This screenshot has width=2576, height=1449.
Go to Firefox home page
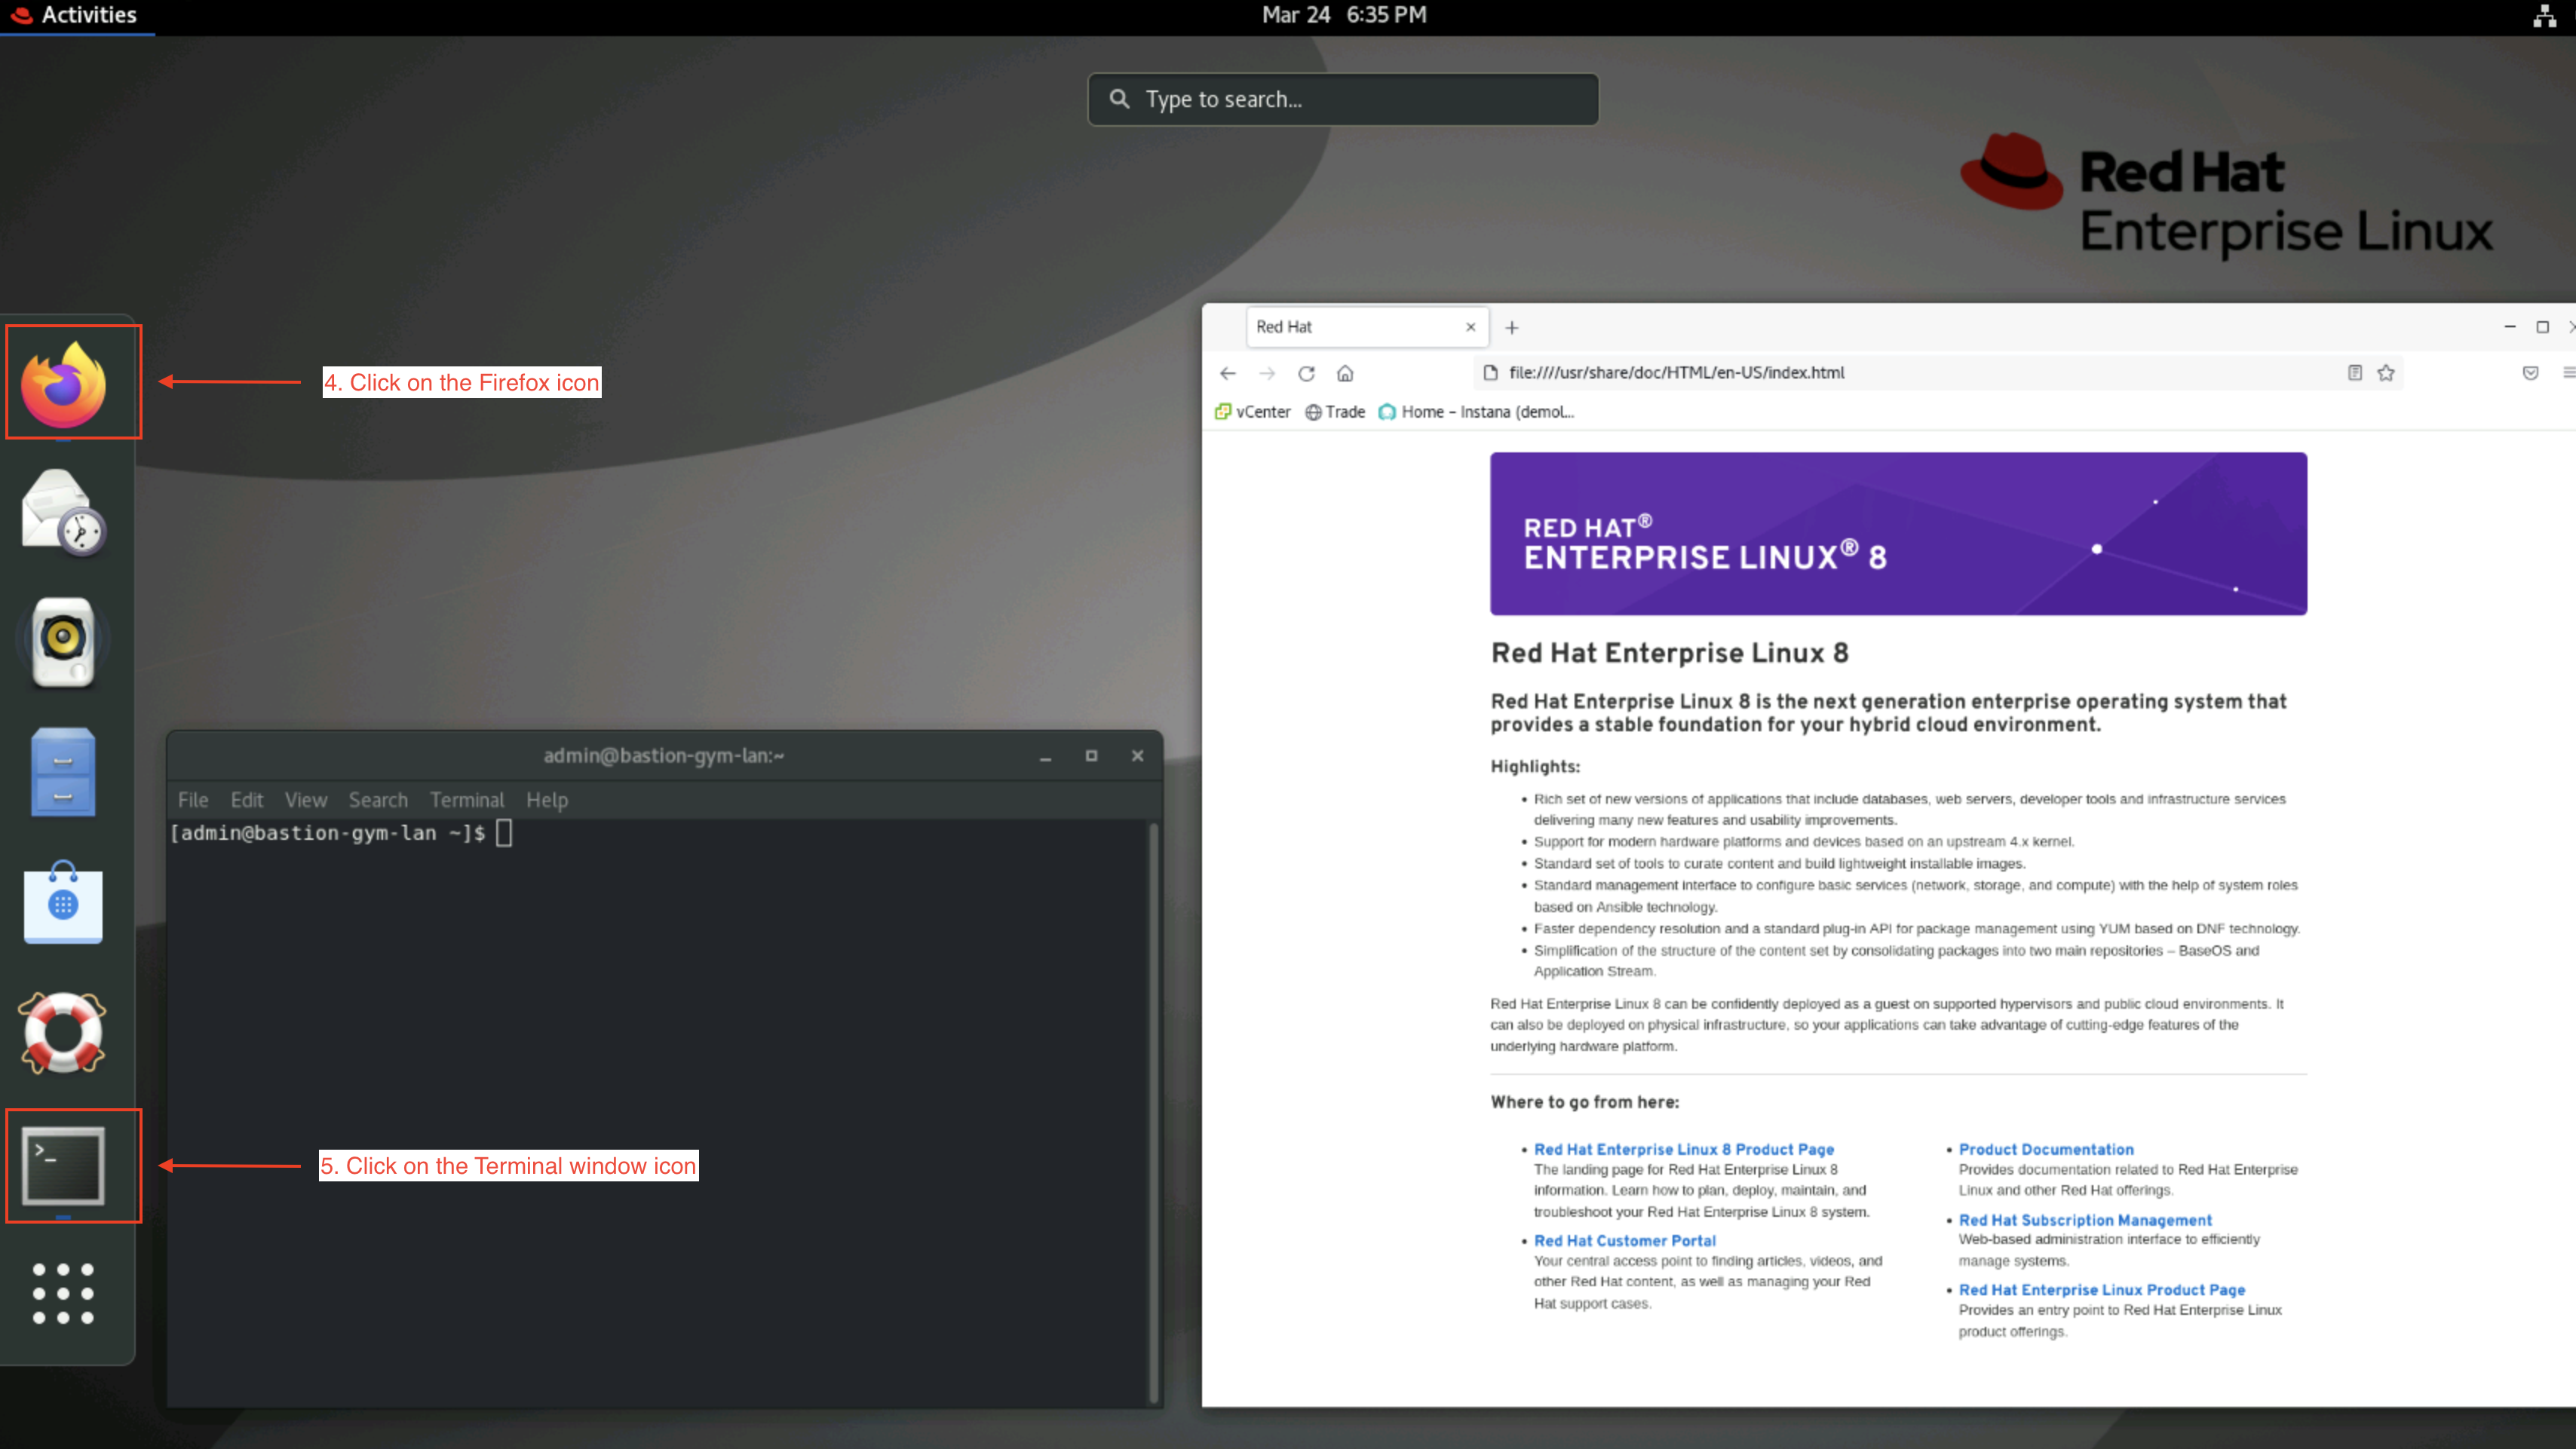[1345, 373]
